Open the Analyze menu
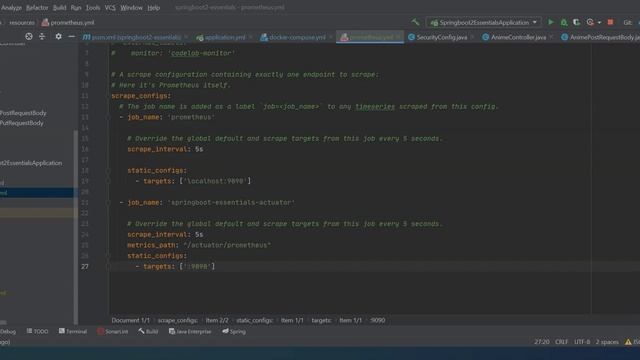640x360 pixels. 11,8
